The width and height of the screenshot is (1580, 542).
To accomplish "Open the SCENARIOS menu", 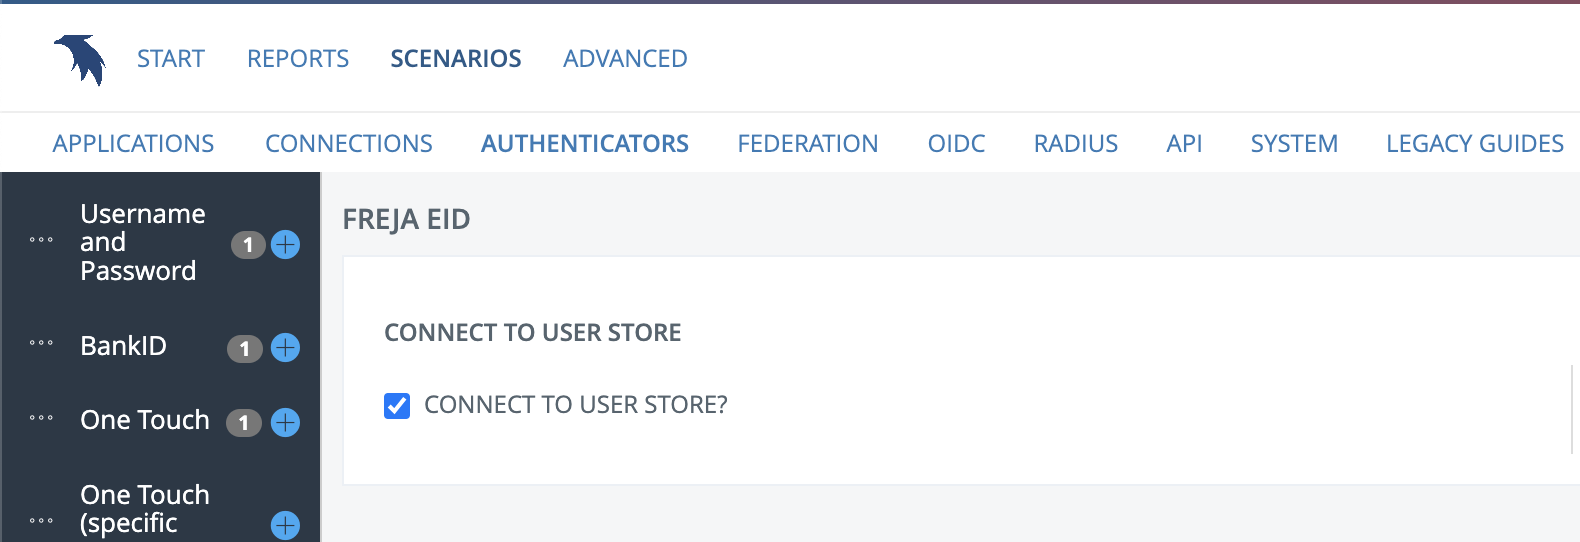I will (456, 59).
